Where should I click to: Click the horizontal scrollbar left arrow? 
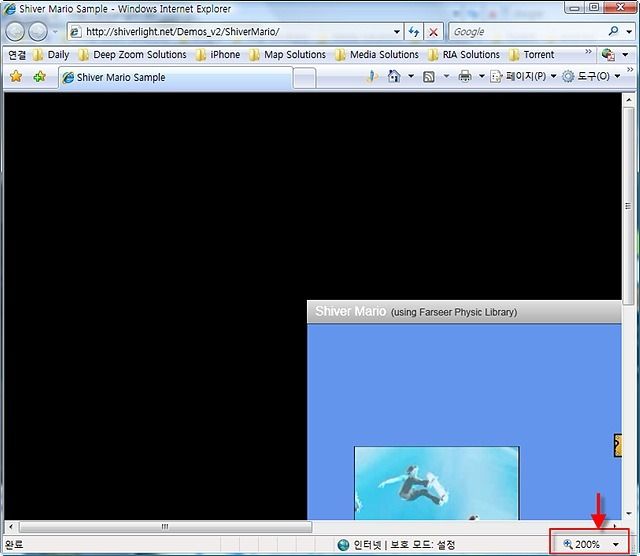(x=11, y=526)
